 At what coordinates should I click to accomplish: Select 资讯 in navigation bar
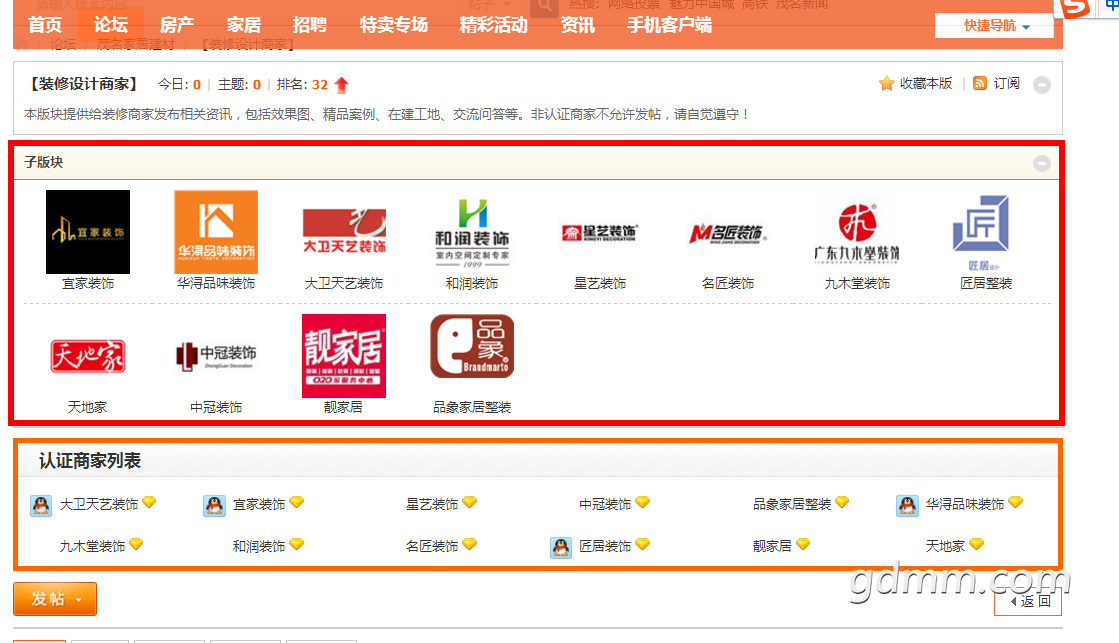[x=577, y=25]
